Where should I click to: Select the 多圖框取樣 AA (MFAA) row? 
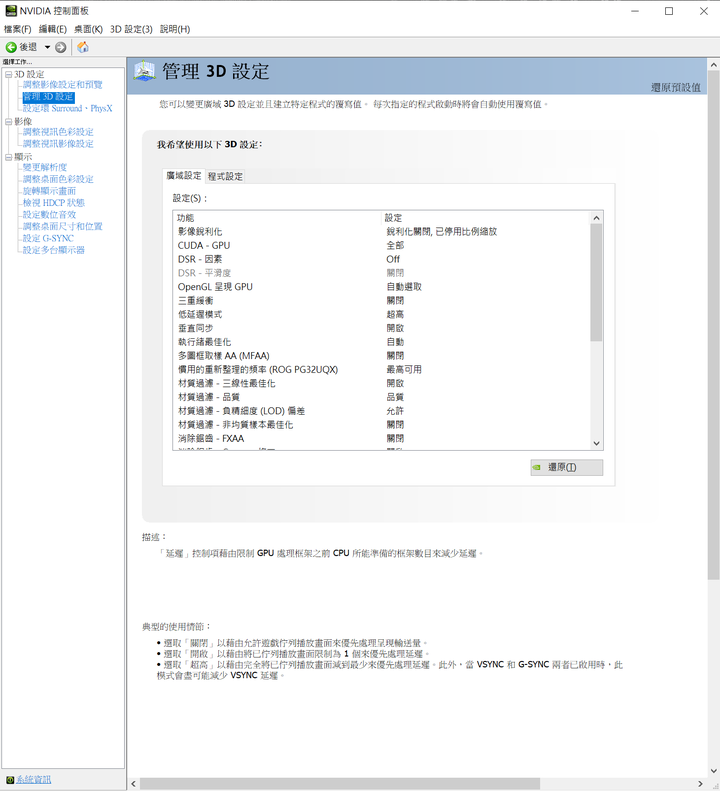(381, 356)
